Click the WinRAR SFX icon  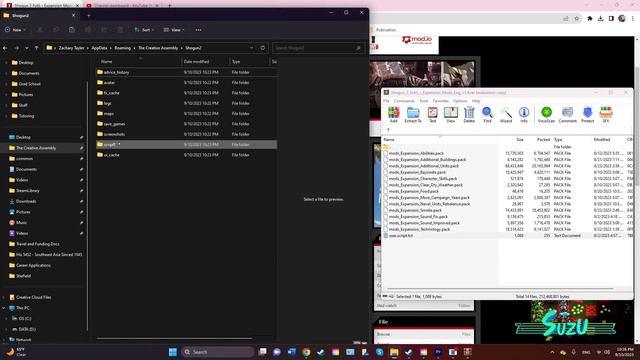(x=606, y=114)
